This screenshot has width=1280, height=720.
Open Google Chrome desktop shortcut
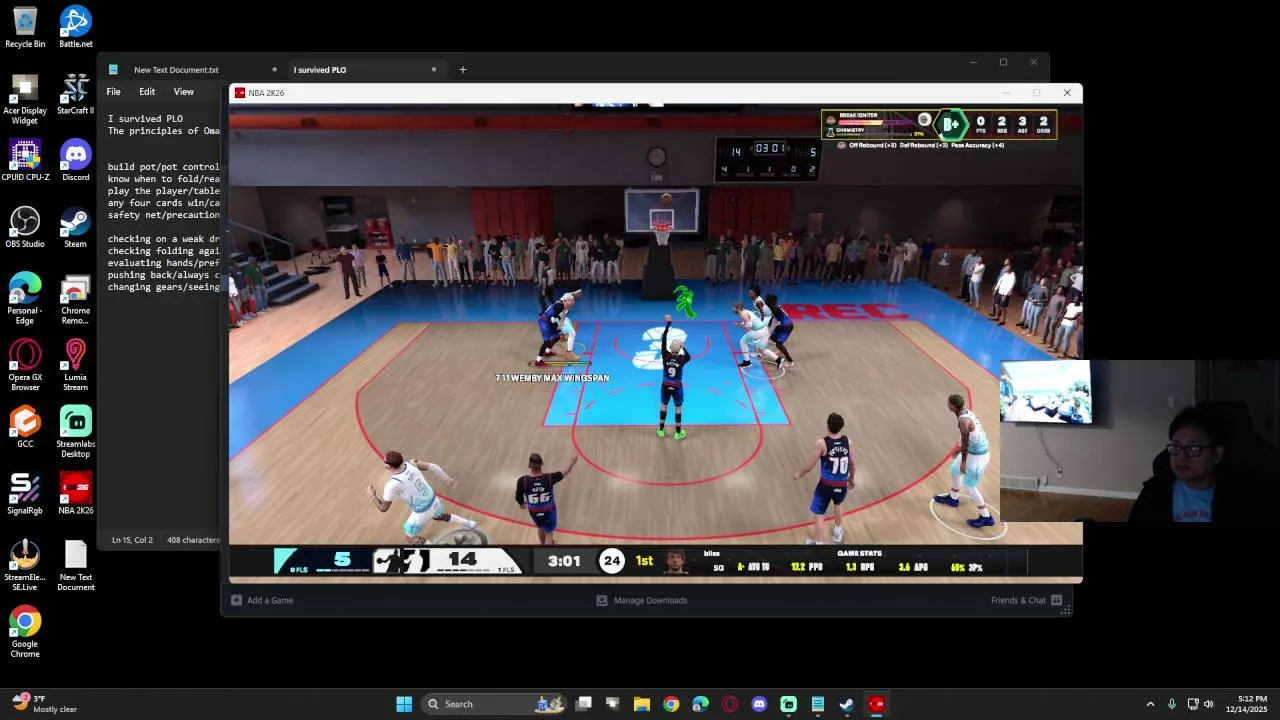tap(25, 632)
